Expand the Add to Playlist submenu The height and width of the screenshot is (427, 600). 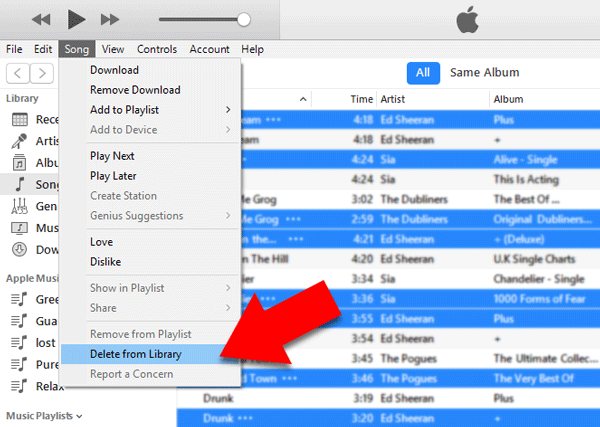150,110
